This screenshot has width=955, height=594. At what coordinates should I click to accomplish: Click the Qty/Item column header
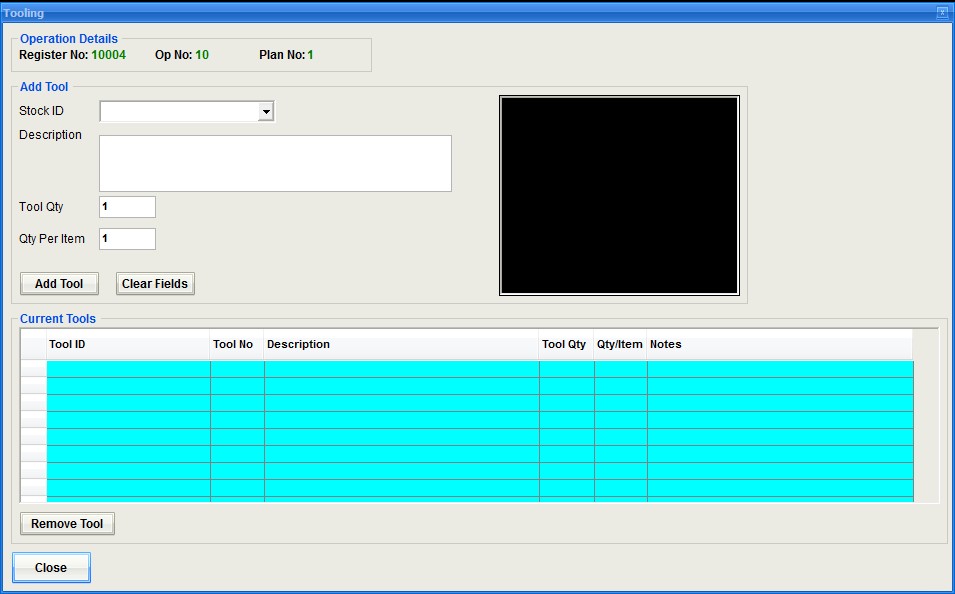pos(620,345)
